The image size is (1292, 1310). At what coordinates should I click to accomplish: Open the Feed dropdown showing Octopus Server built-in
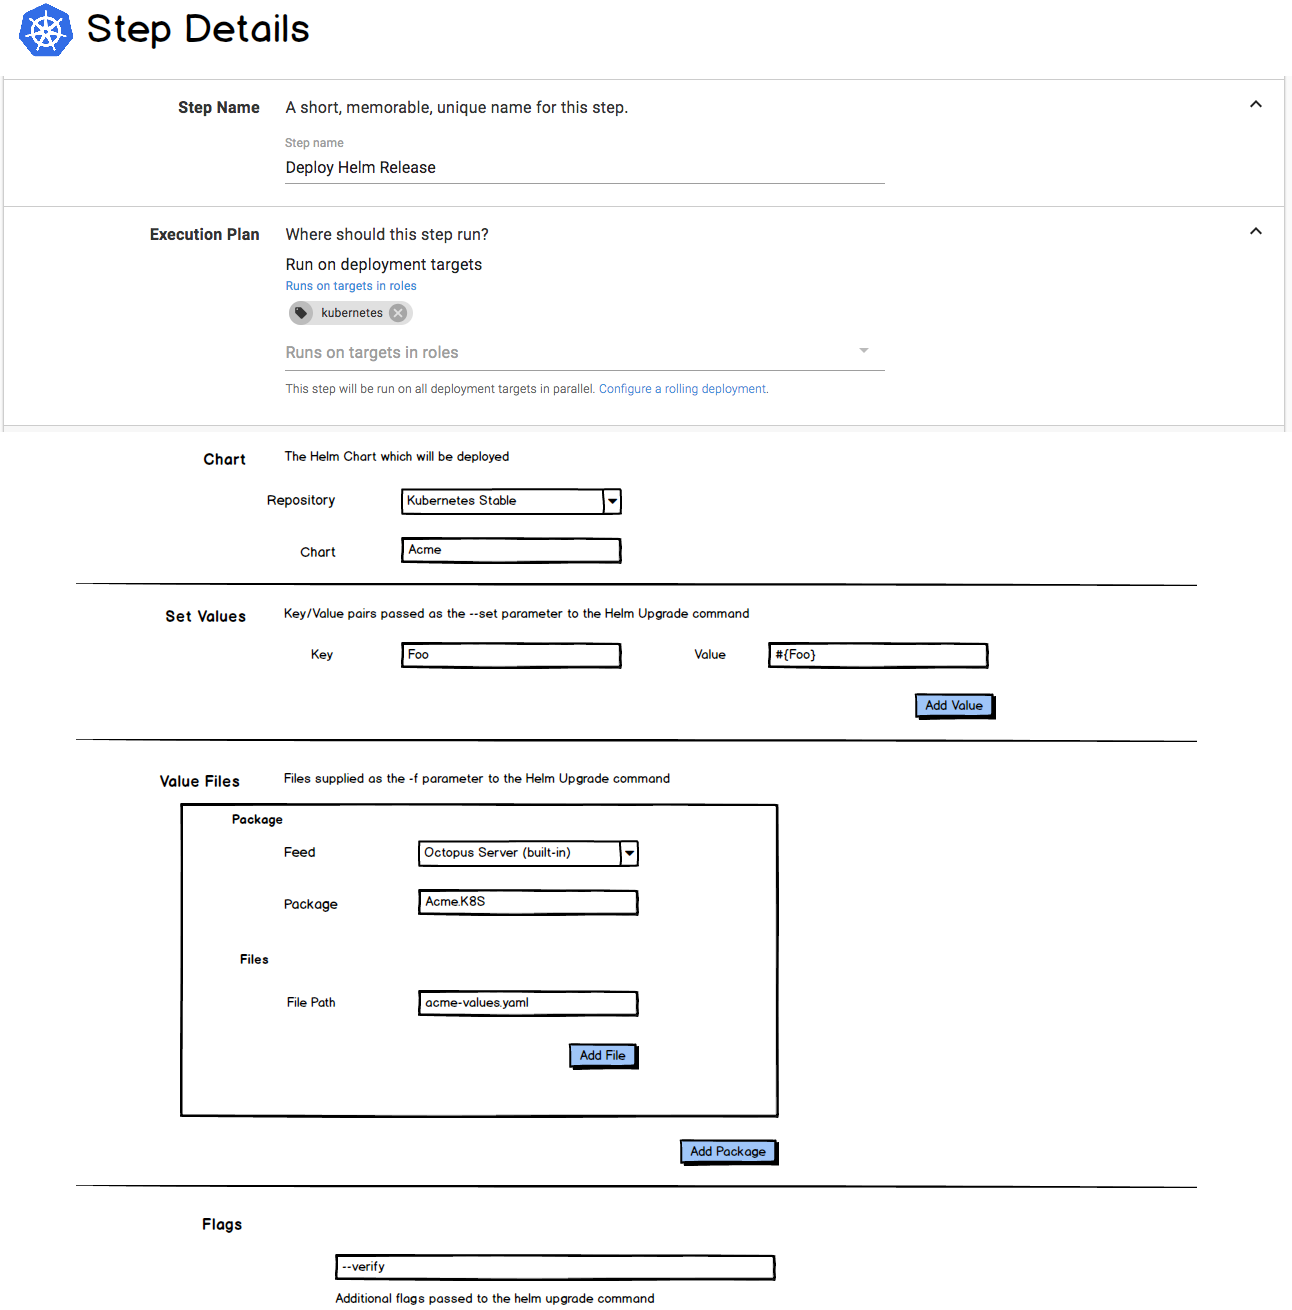coord(629,853)
